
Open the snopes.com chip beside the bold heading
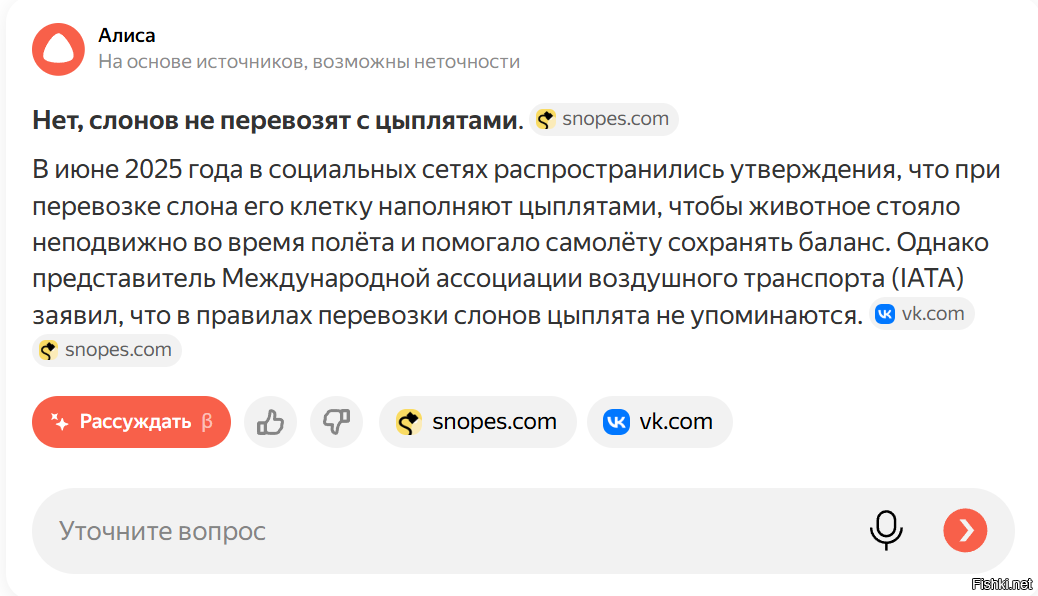tap(604, 119)
